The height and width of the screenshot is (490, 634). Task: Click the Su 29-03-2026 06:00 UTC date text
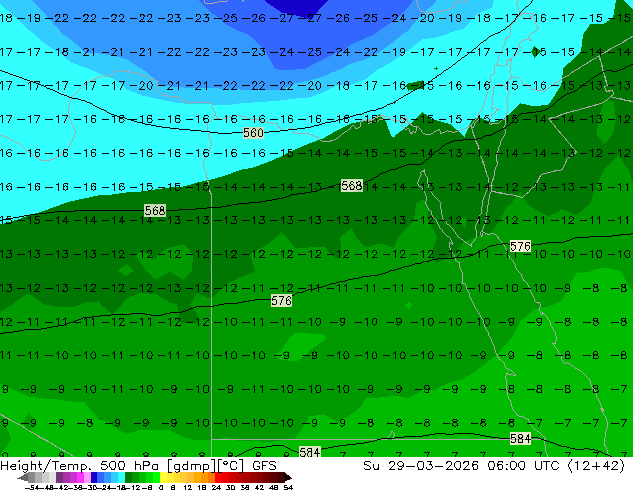pos(461,466)
